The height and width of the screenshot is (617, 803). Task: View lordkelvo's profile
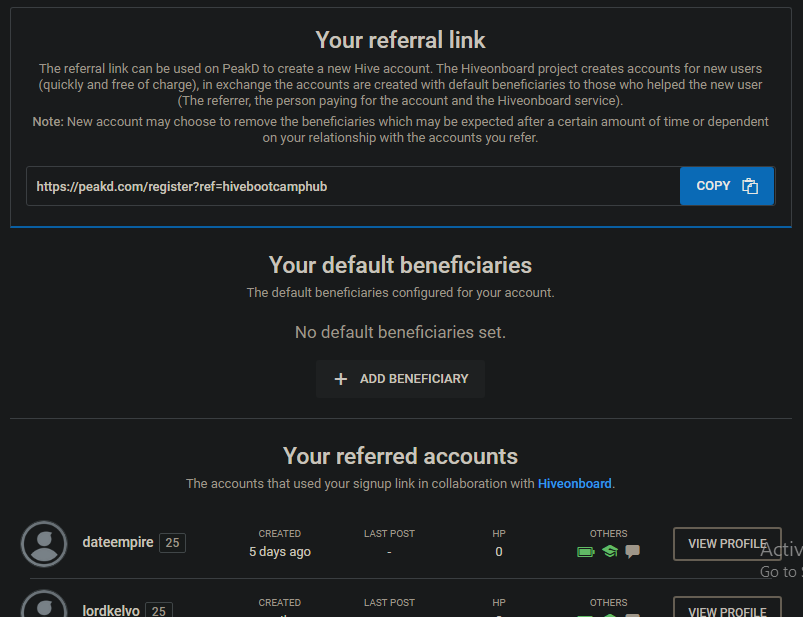click(727, 609)
